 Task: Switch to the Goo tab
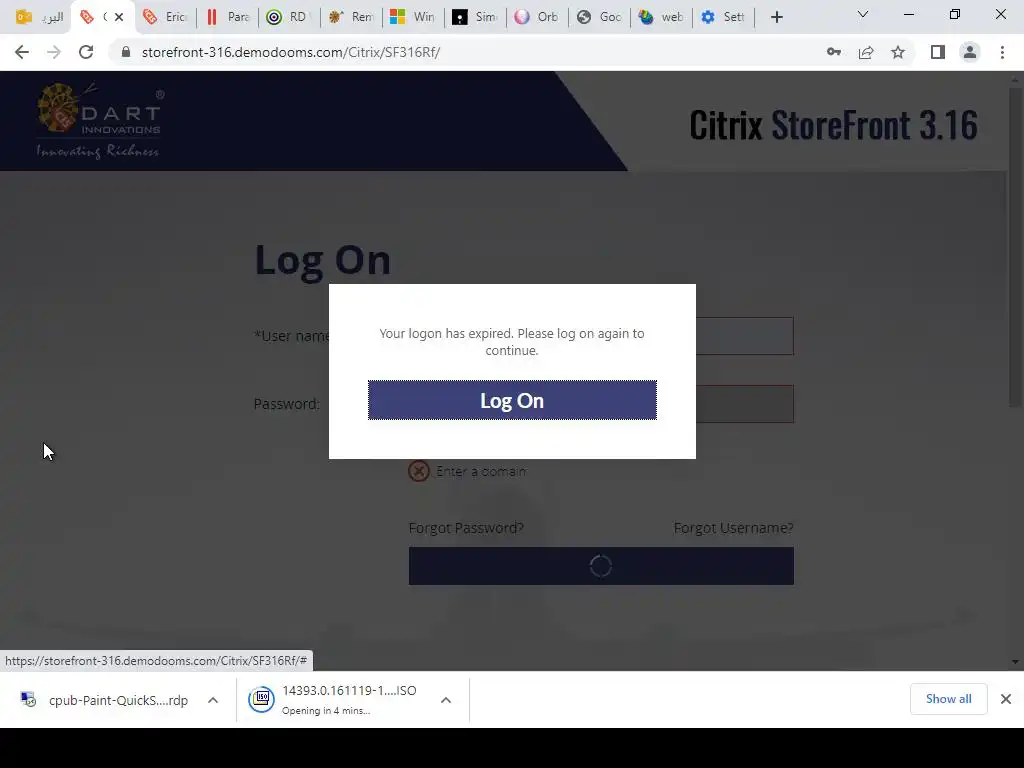click(x=599, y=17)
